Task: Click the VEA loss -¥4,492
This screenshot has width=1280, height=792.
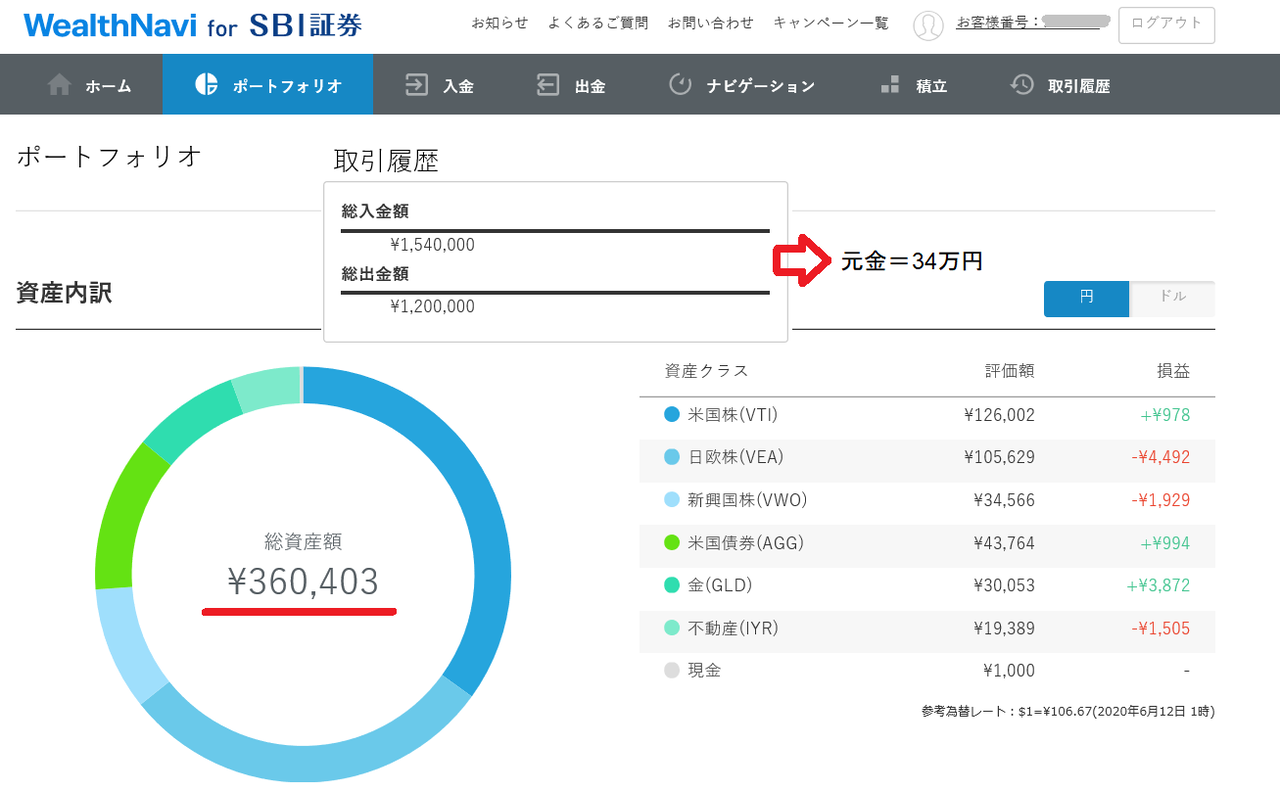Action: [1161, 457]
